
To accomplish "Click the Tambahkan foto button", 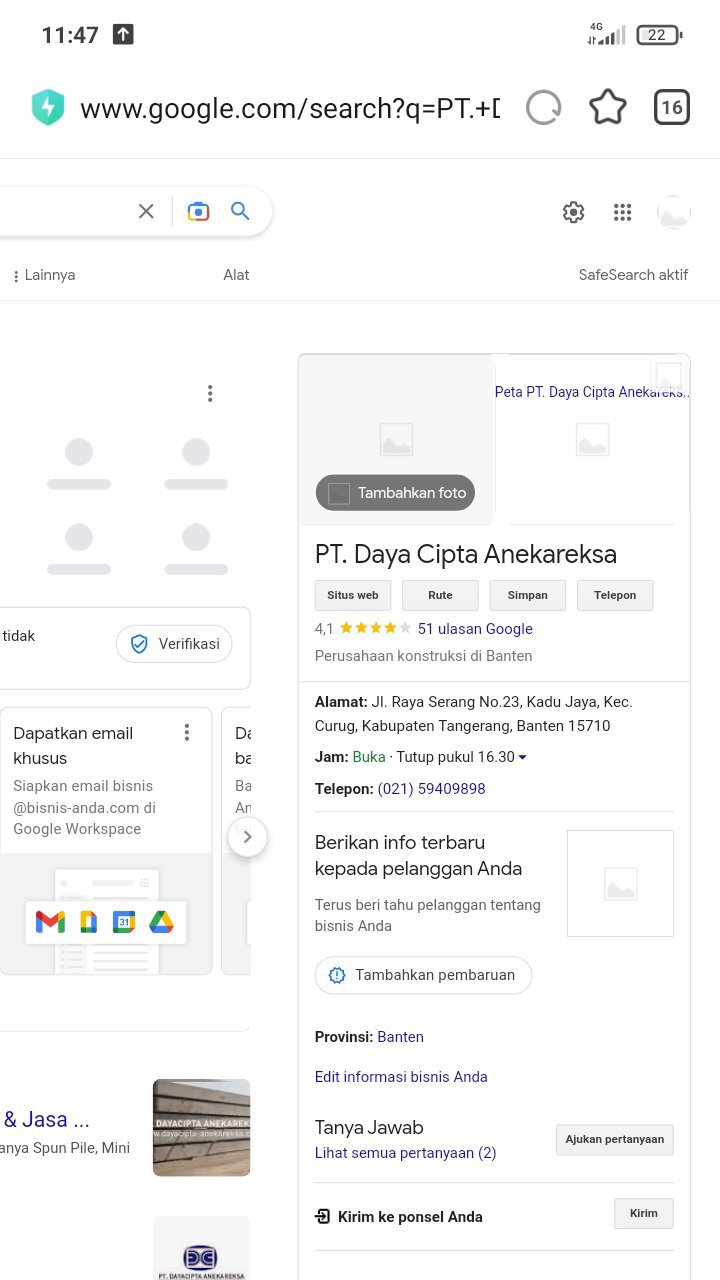I will pos(396,493).
